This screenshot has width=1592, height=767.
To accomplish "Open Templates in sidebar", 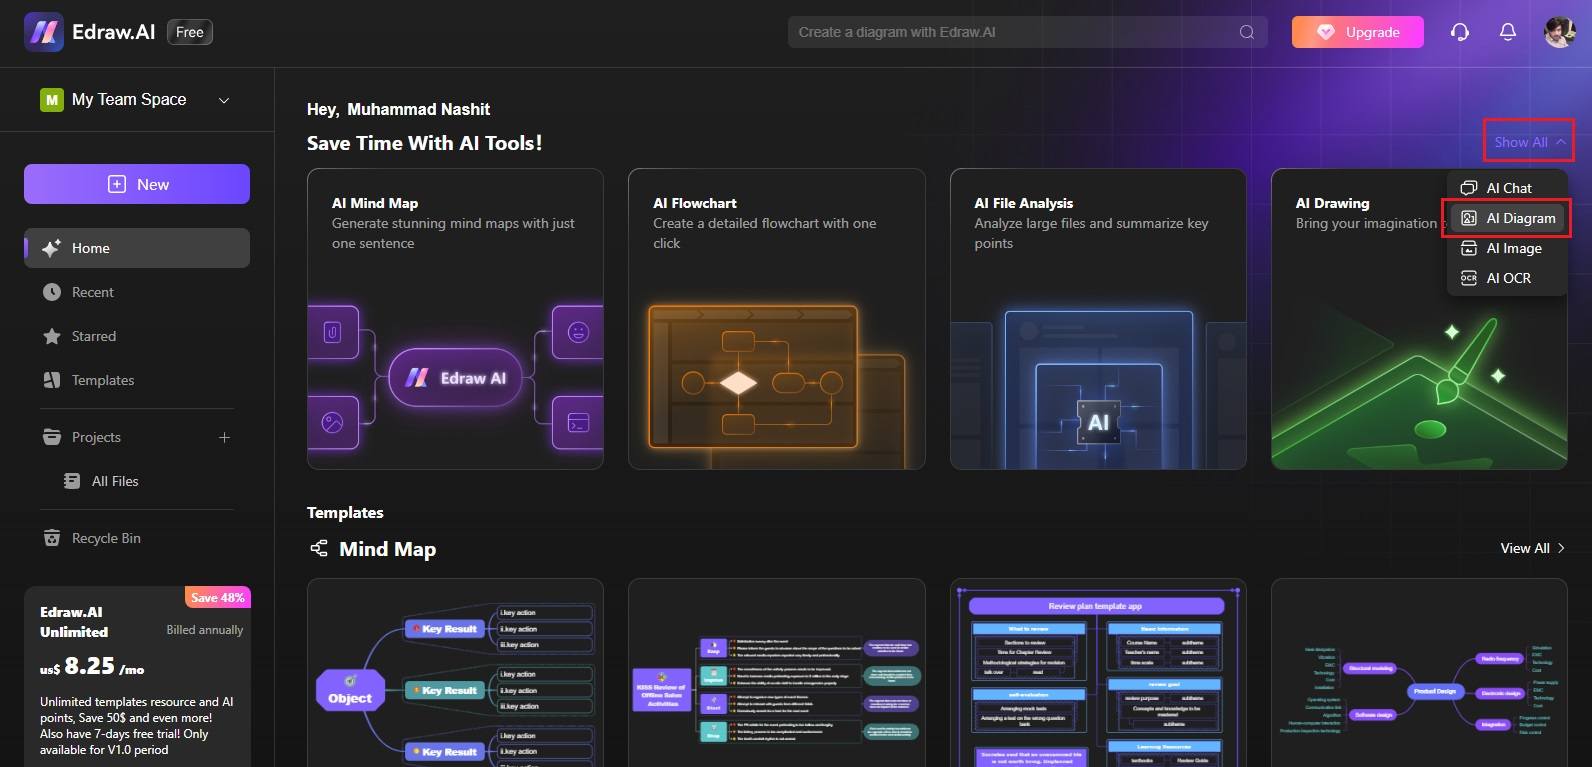I will point(137,380).
